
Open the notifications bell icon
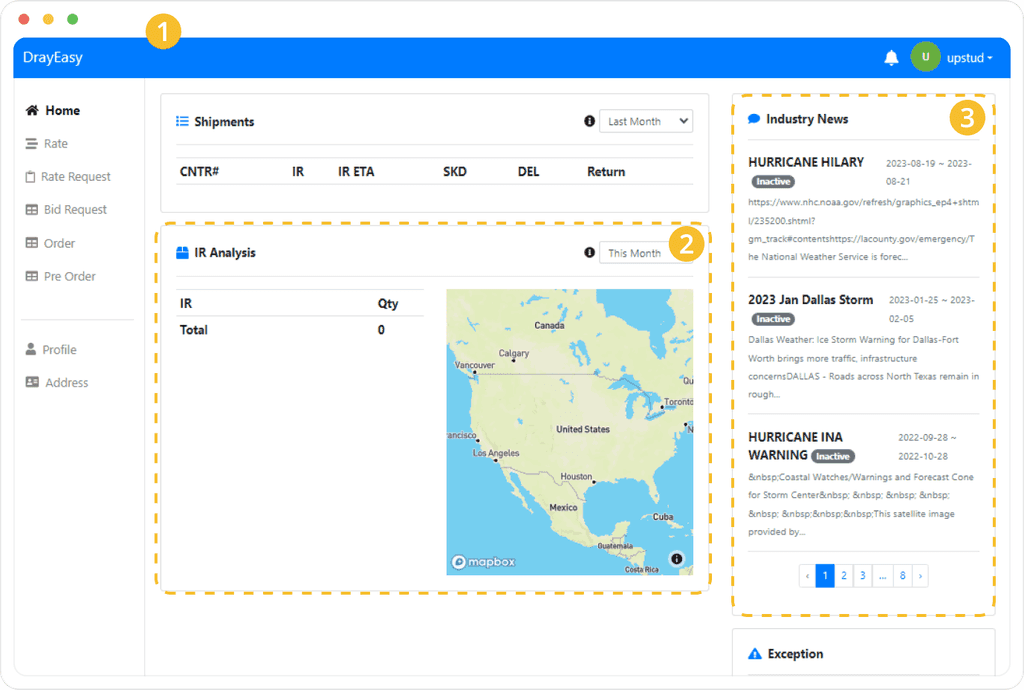pos(891,57)
